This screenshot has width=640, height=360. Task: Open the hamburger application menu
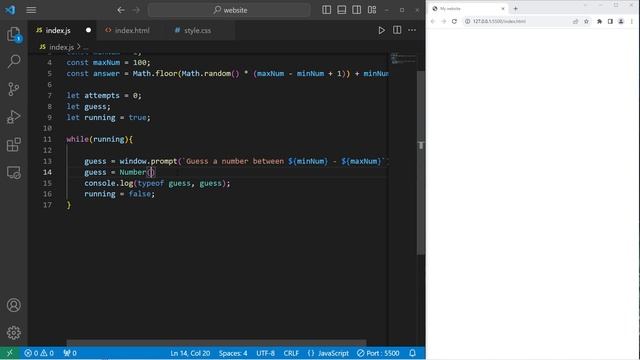[31, 10]
